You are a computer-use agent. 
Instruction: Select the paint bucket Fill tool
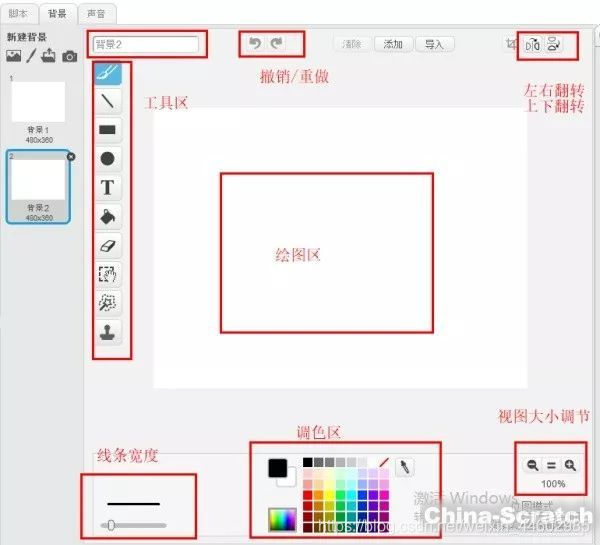[x=108, y=217]
